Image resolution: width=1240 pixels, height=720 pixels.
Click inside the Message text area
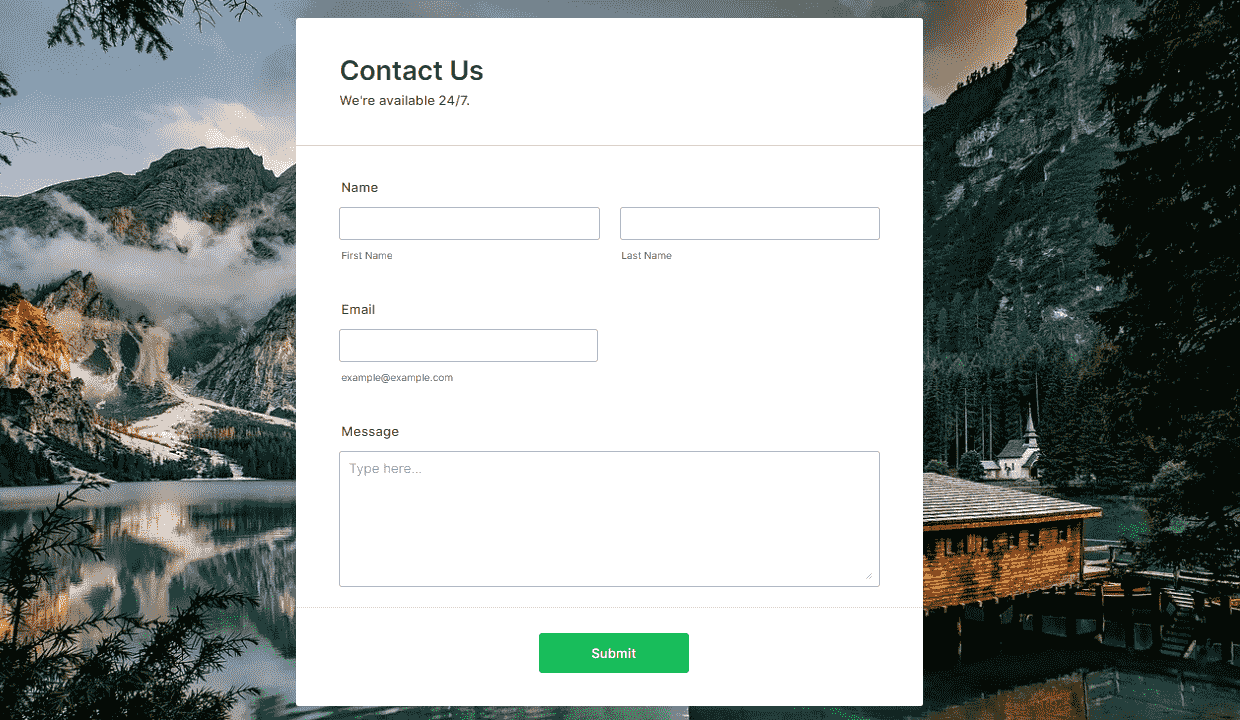click(609, 518)
